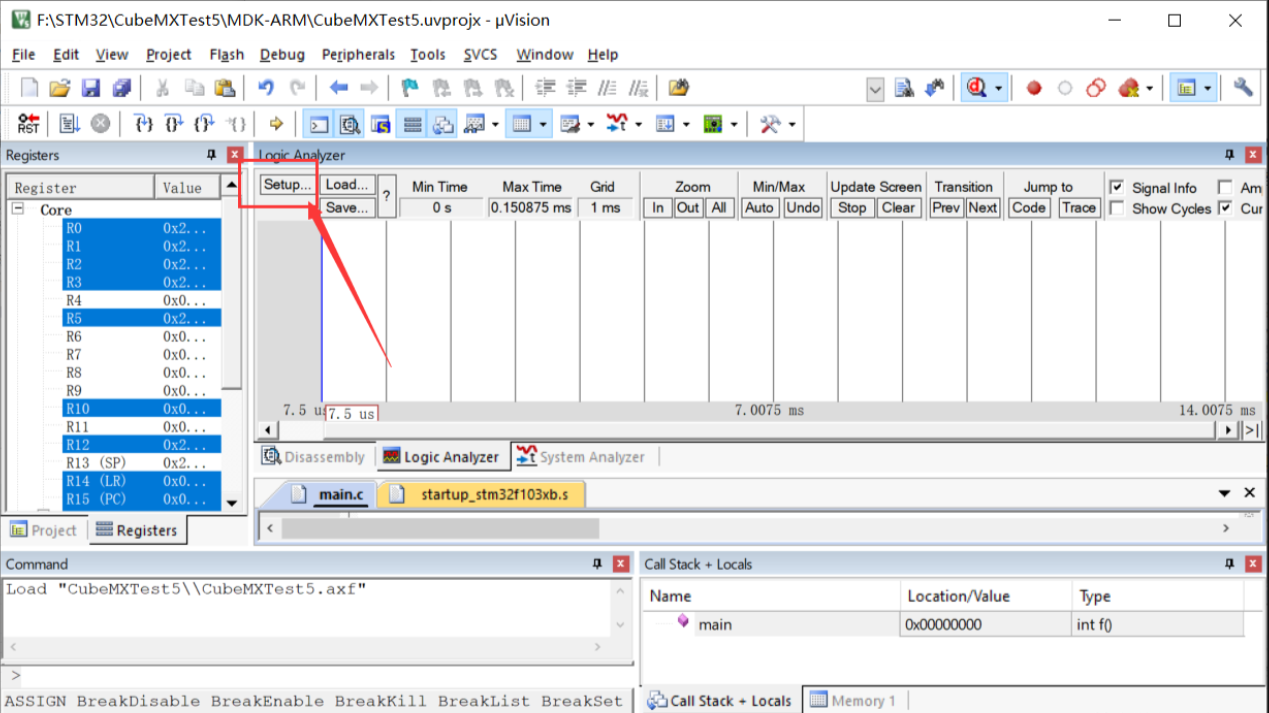Viewport: 1269px width, 713px height.
Task: Click into the Command line input
Action: click(326, 675)
